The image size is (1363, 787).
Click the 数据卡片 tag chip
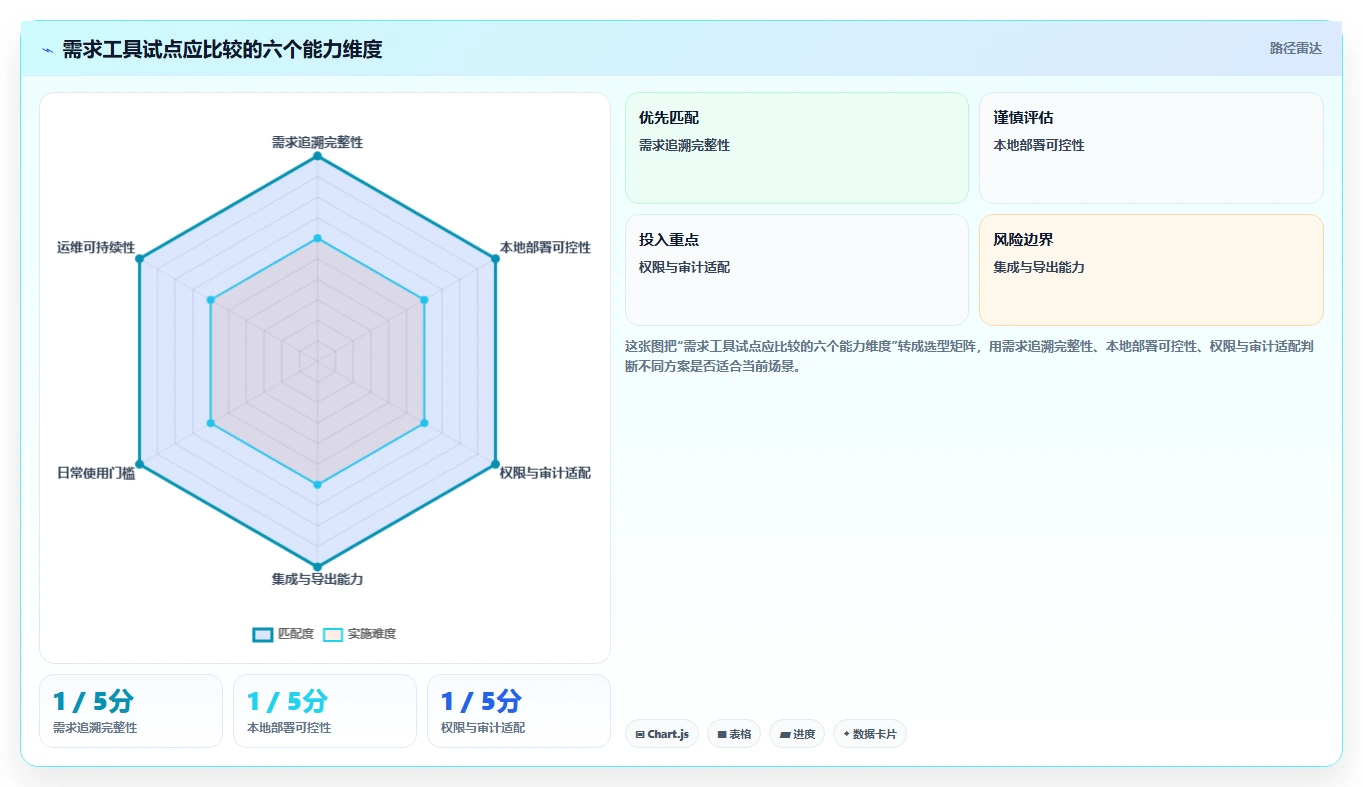pyautogui.click(x=870, y=734)
